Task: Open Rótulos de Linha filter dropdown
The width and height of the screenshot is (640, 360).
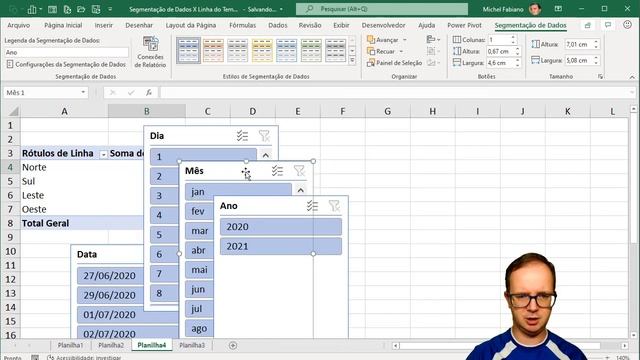Action: click(103, 154)
